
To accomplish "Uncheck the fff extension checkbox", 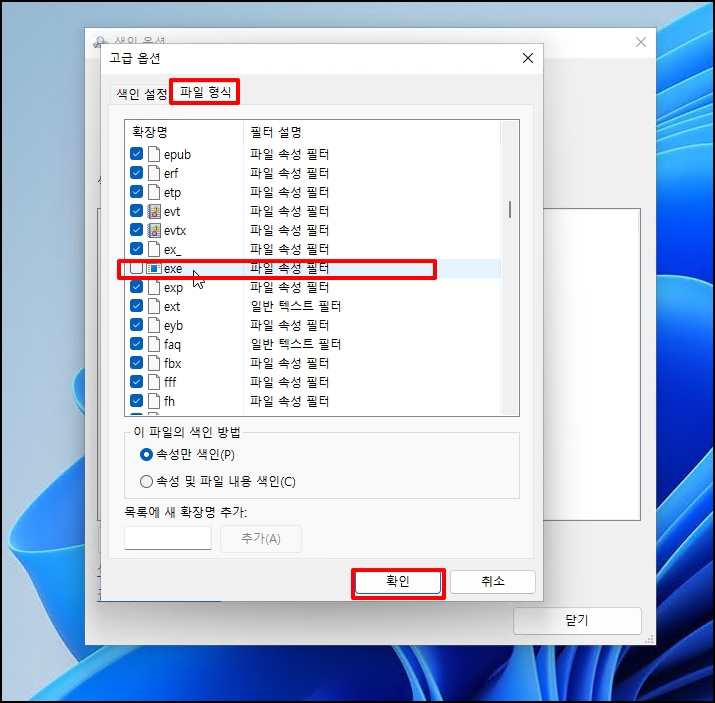I will 136,382.
